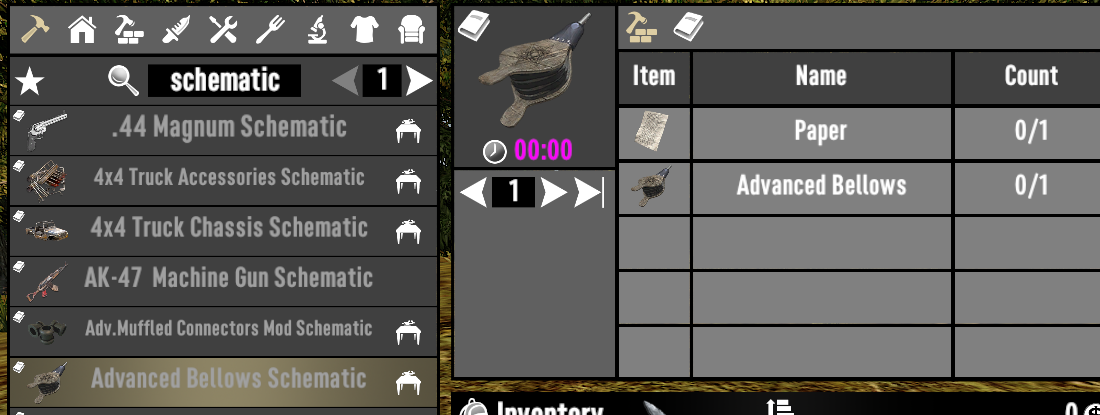The height and width of the screenshot is (415, 1100).
Task: Toggle the star favorites filter
Action: tap(29, 81)
